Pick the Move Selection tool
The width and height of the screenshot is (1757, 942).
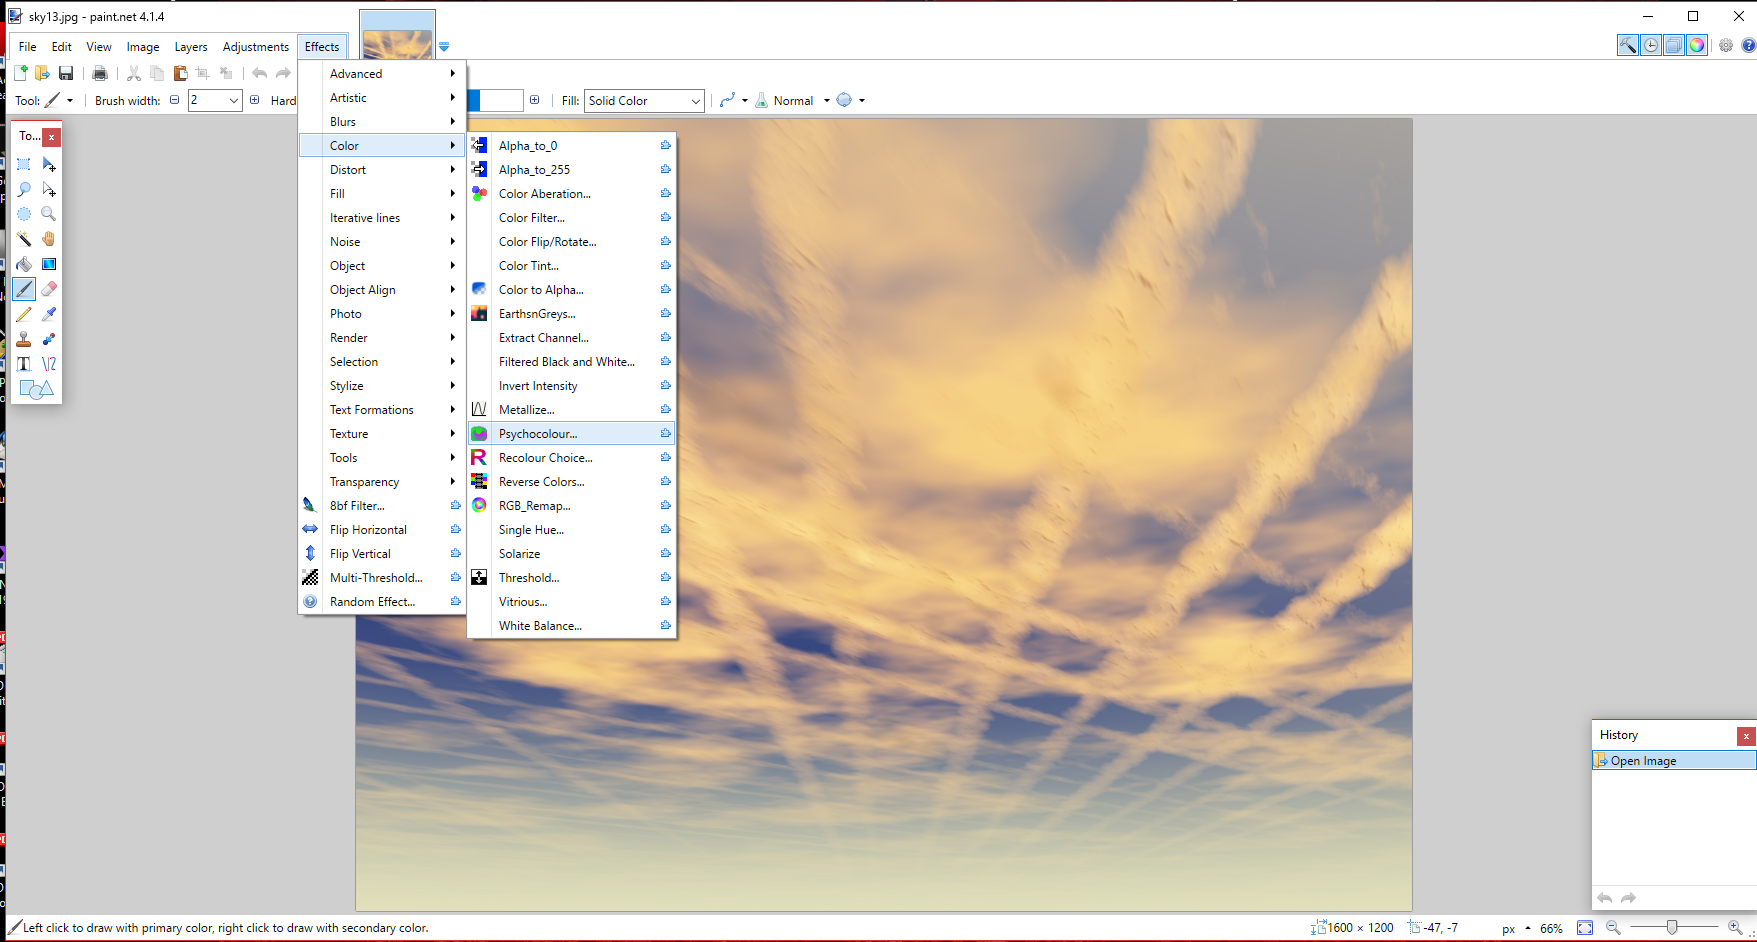(x=49, y=189)
